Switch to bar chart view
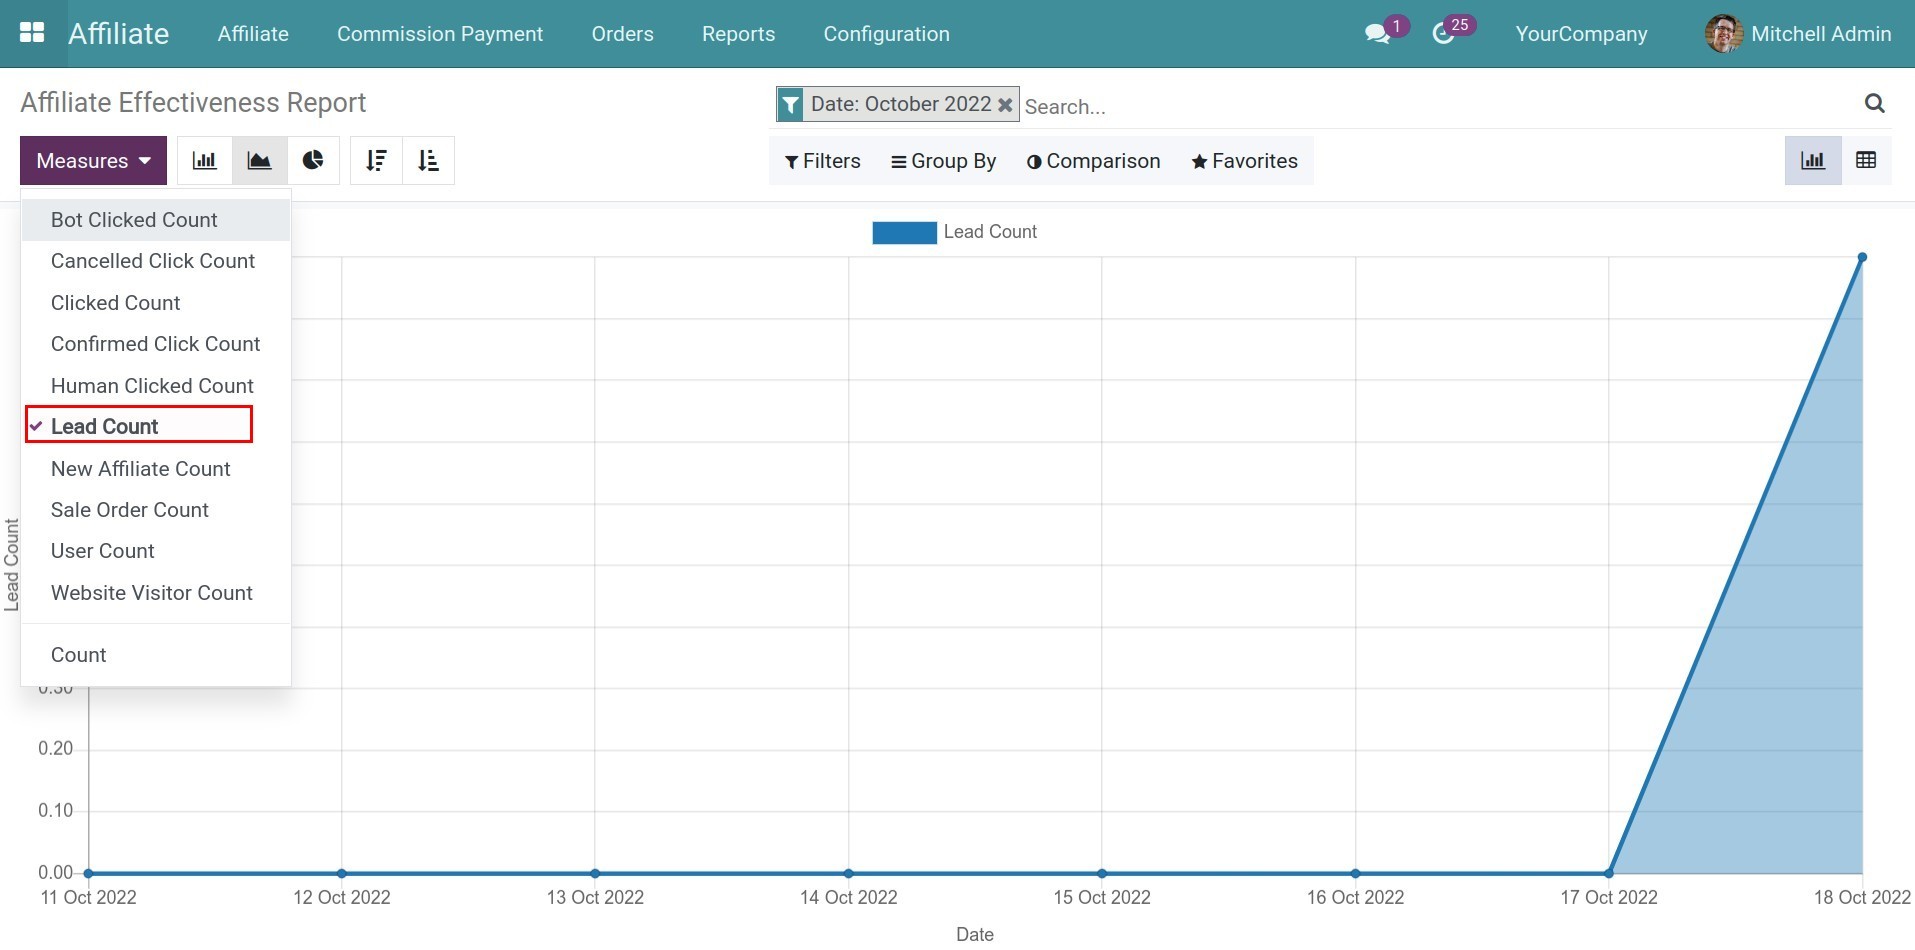The image size is (1915, 950). point(204,160)
